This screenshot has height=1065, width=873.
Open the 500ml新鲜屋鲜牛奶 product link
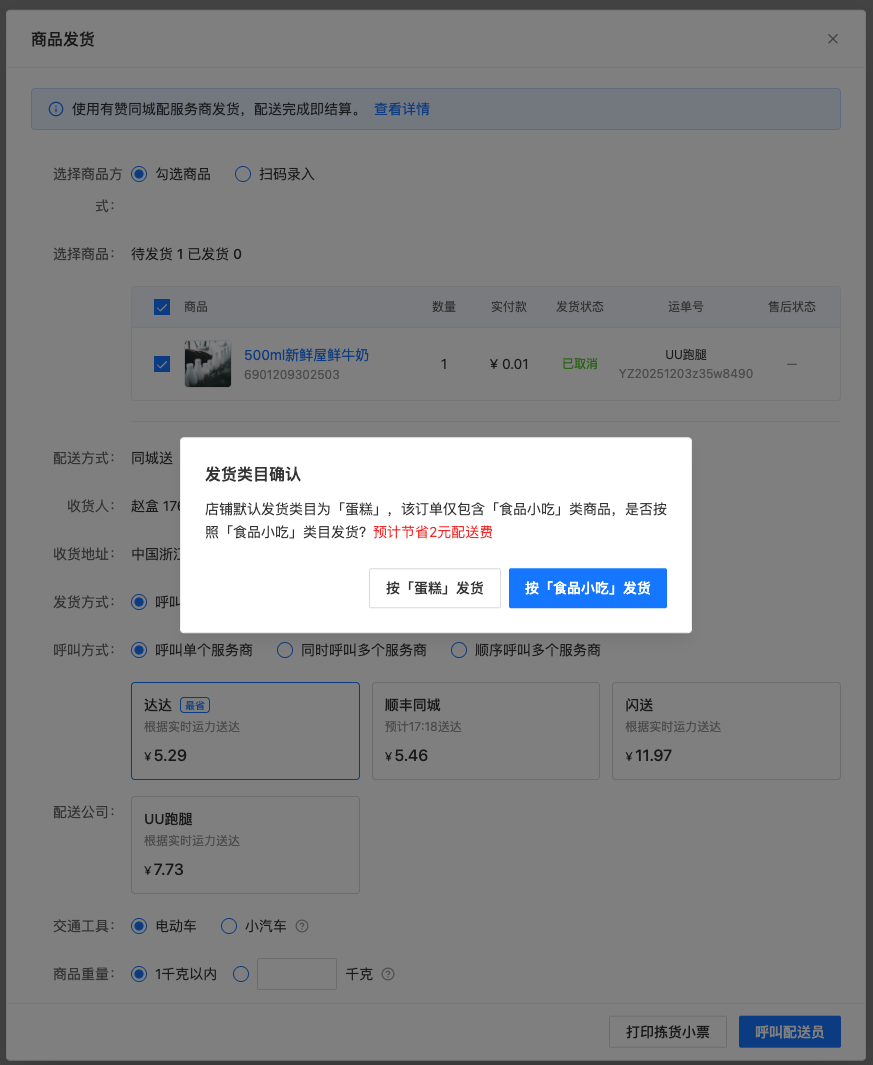[306, 355]
